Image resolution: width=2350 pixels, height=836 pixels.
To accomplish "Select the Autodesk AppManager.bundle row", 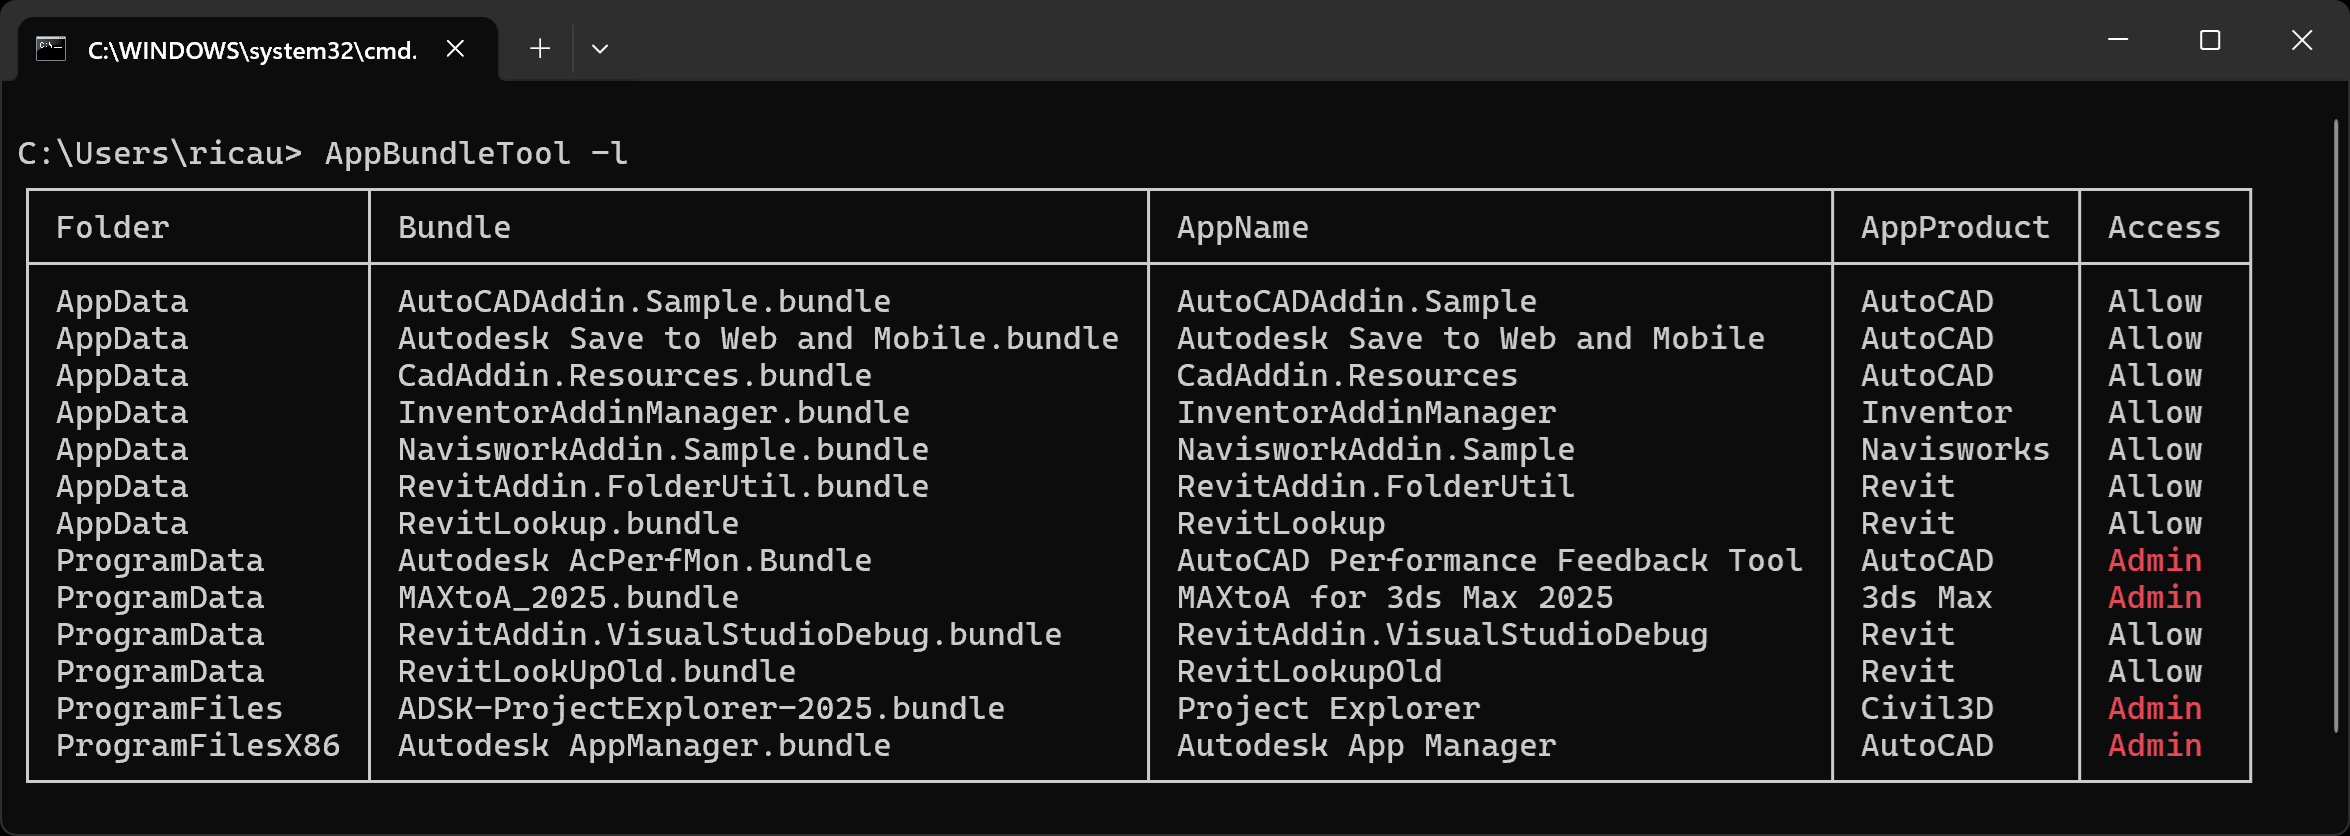I will 644,744.
